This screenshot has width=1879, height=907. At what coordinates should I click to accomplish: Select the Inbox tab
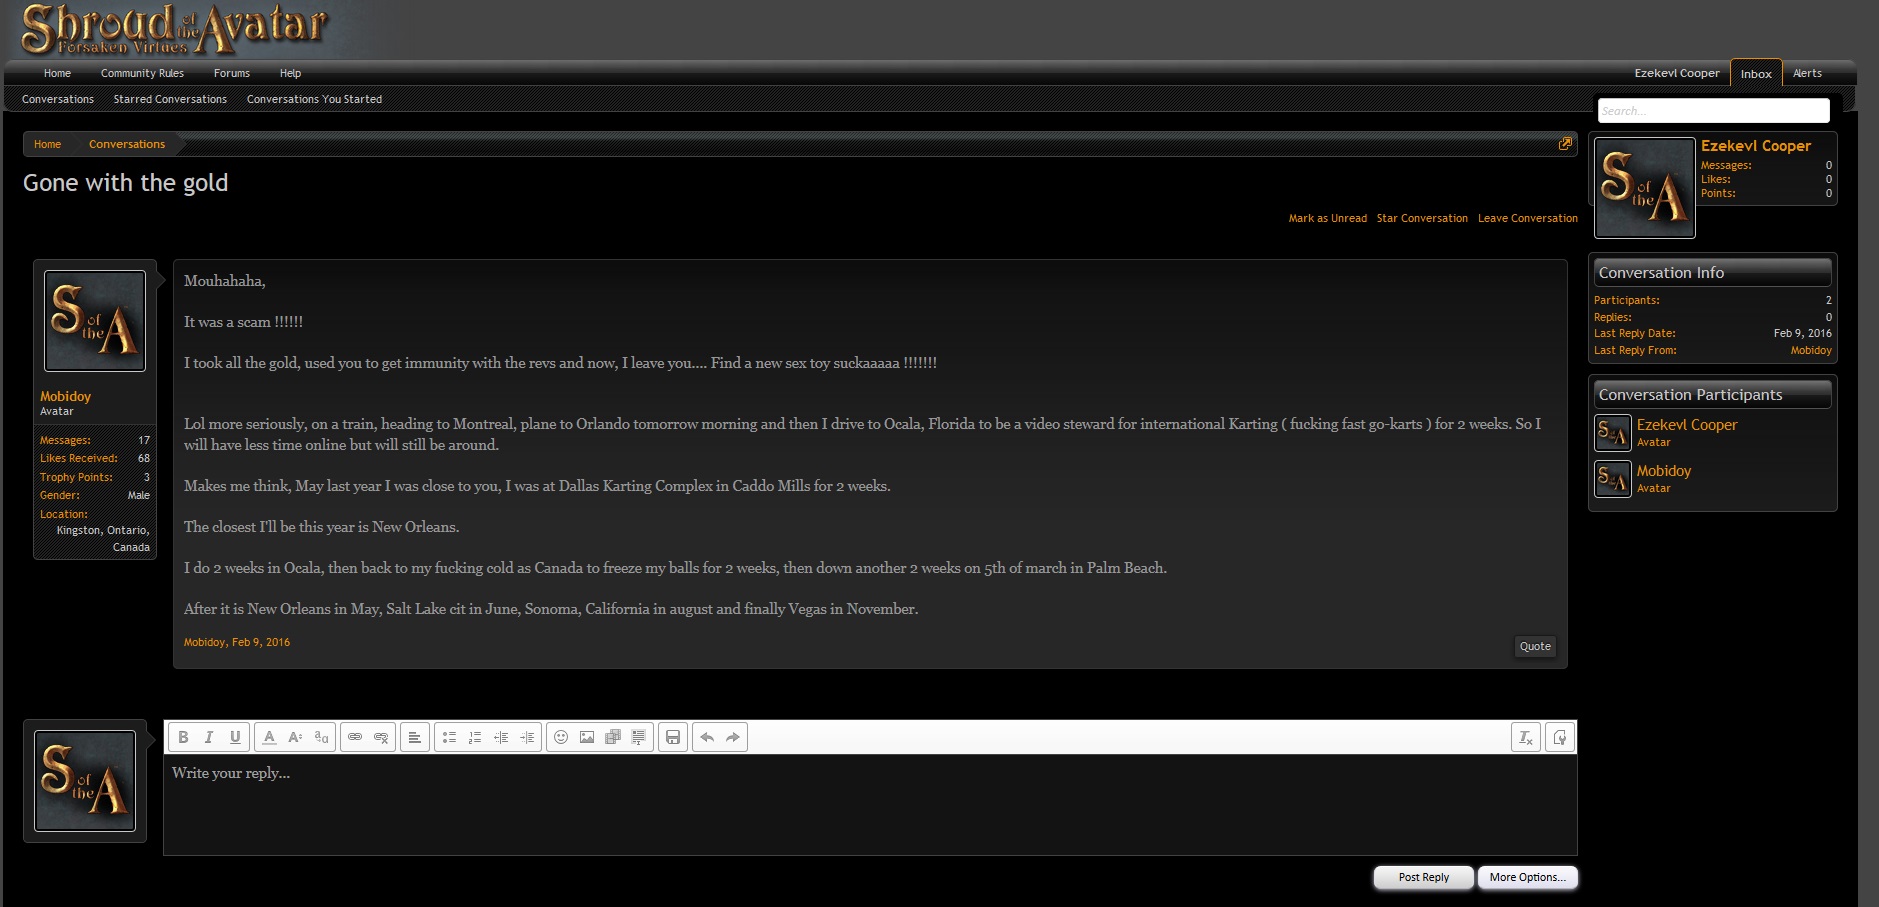pos(1756,74)
